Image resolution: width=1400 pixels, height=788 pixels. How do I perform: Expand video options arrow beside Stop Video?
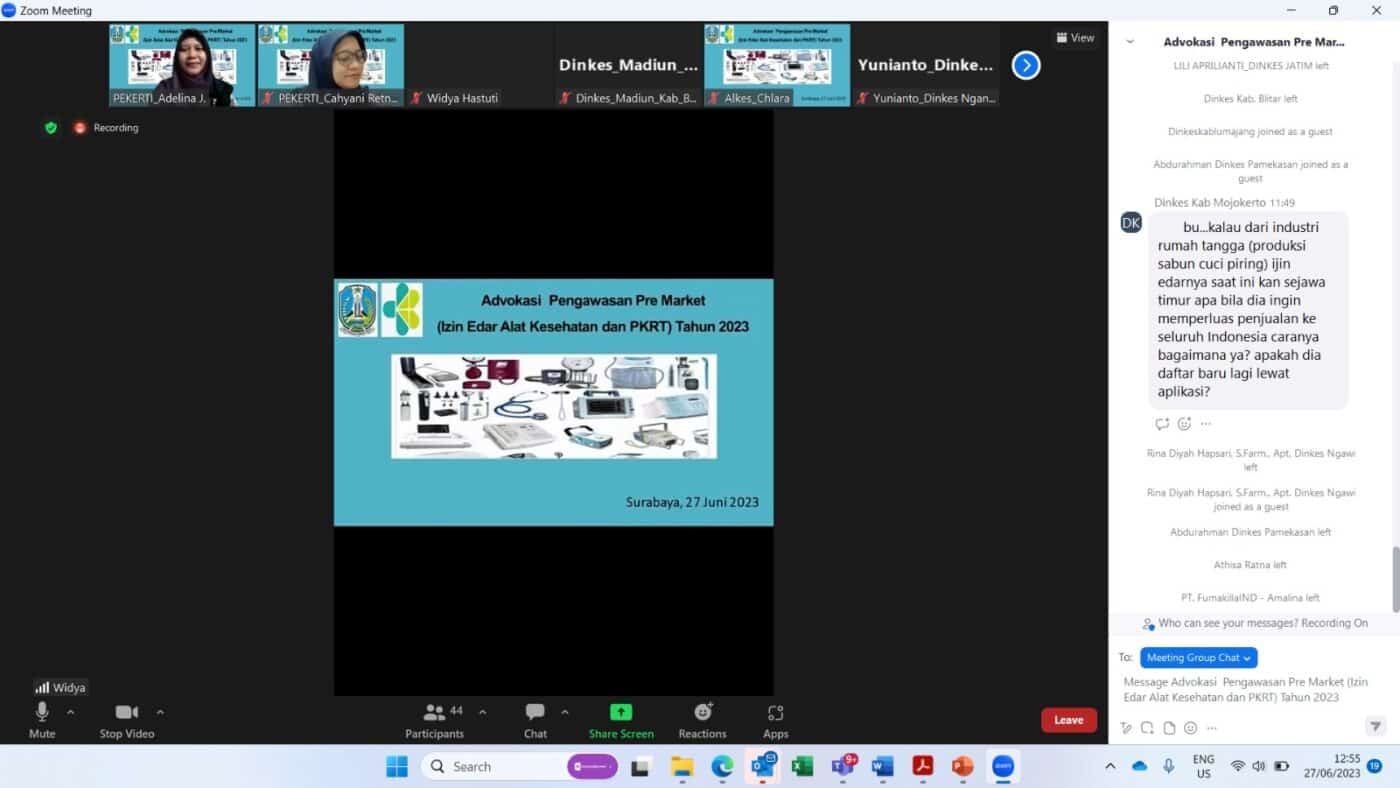pyautogui.click(x=160, y=712)
